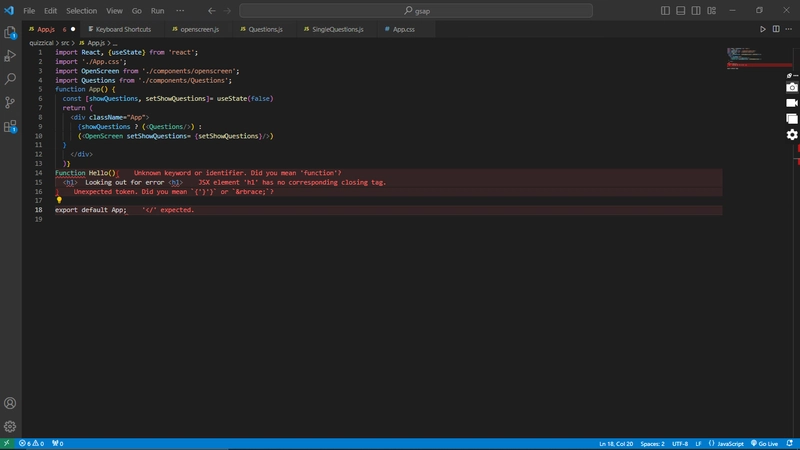Screen dimensions: 800x450
Task: Expand the more menus ellipsis
Action: tap(180, 11)
